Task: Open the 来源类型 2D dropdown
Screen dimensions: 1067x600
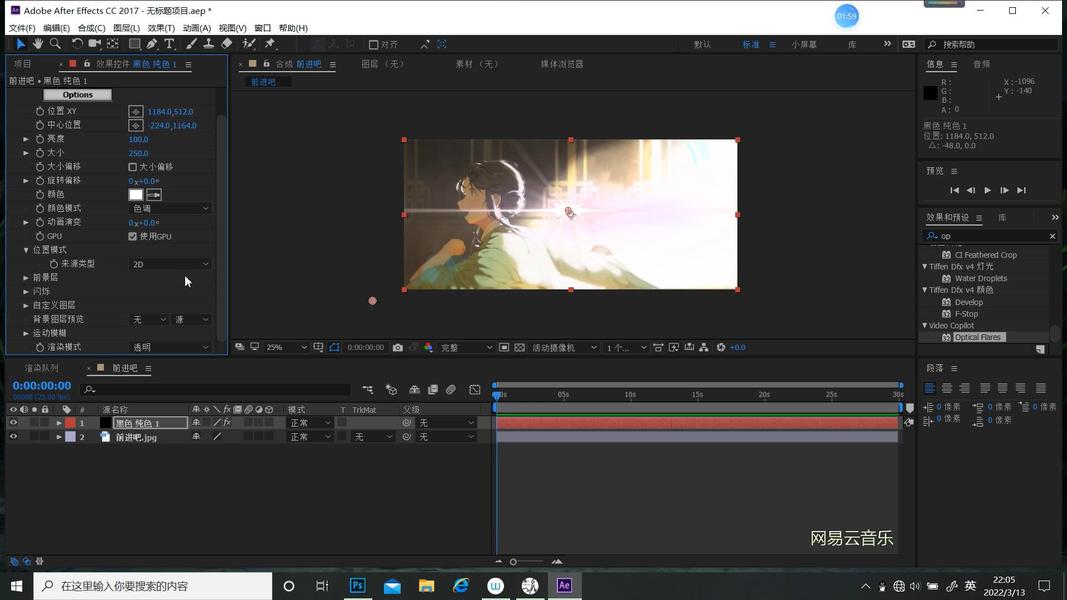Action: pyautogui.click(x=170, y=264)
